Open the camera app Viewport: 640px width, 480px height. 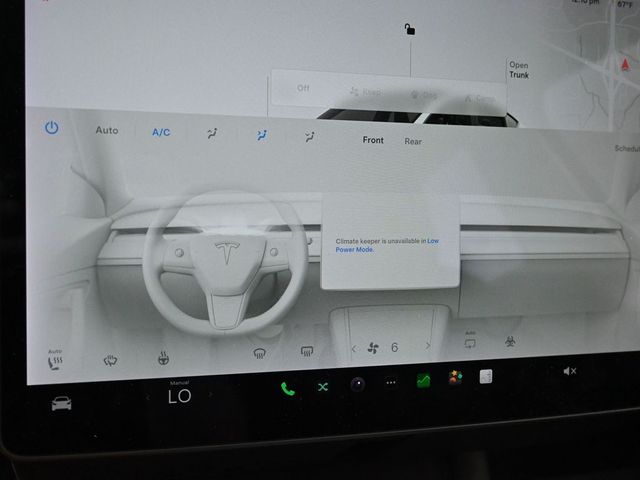(x=358, y=384)
